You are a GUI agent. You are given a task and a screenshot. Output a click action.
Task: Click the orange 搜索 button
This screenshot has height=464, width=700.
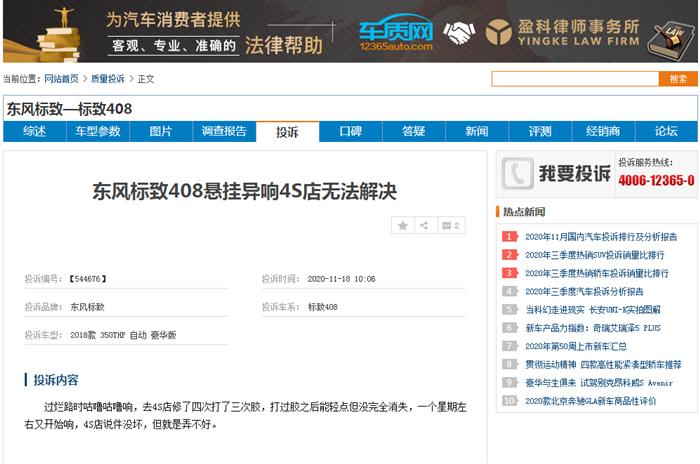(678, 79)
